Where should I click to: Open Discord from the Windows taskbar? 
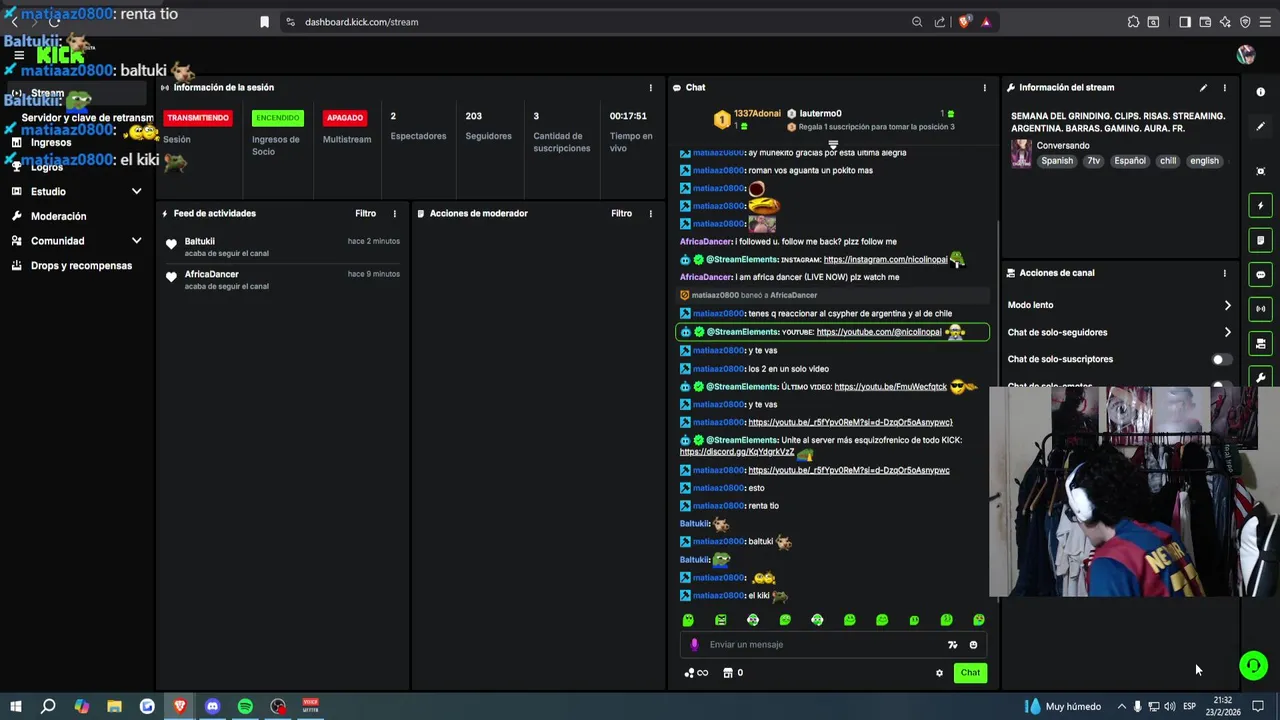click(x=212, y=706)
